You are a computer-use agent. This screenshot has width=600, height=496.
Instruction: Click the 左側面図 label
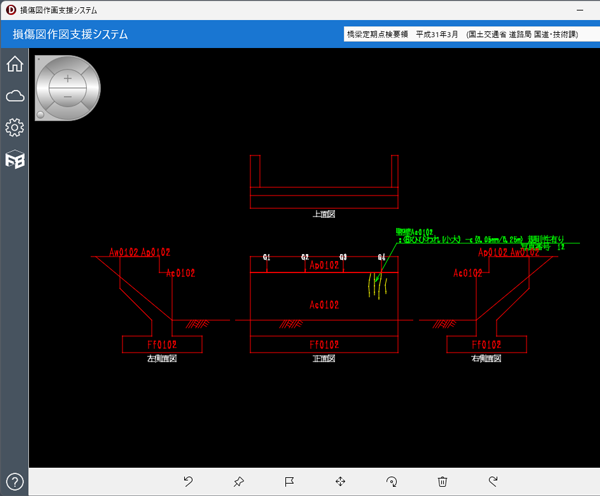point(162,359)
